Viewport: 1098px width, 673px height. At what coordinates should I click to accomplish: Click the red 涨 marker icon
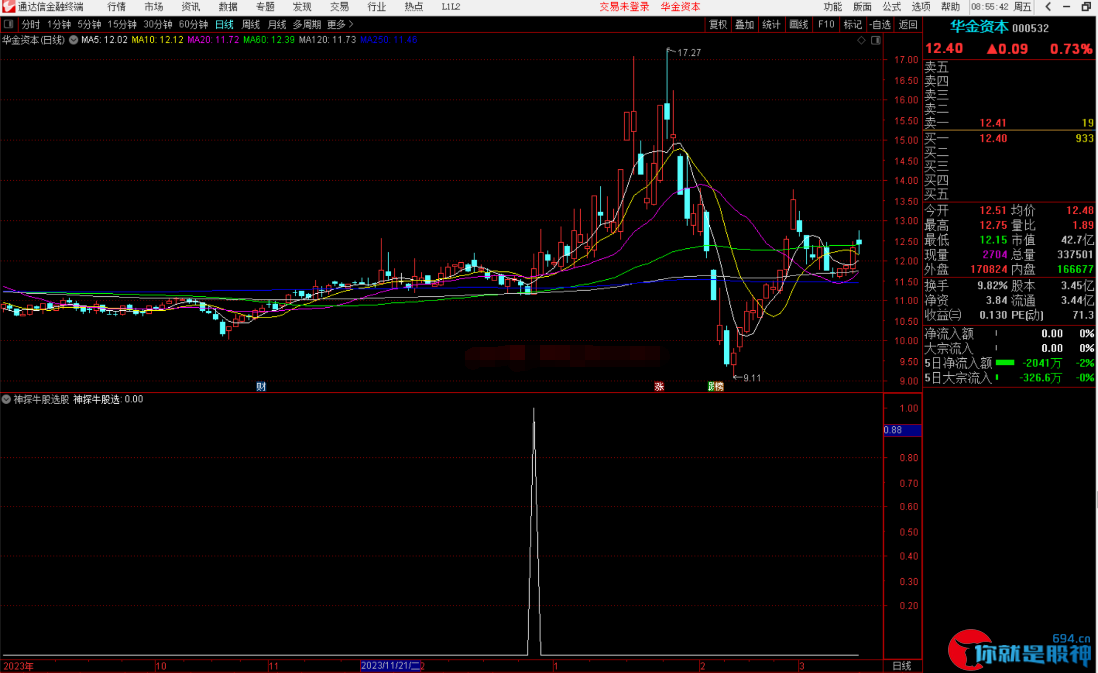(x=659, y=386)
